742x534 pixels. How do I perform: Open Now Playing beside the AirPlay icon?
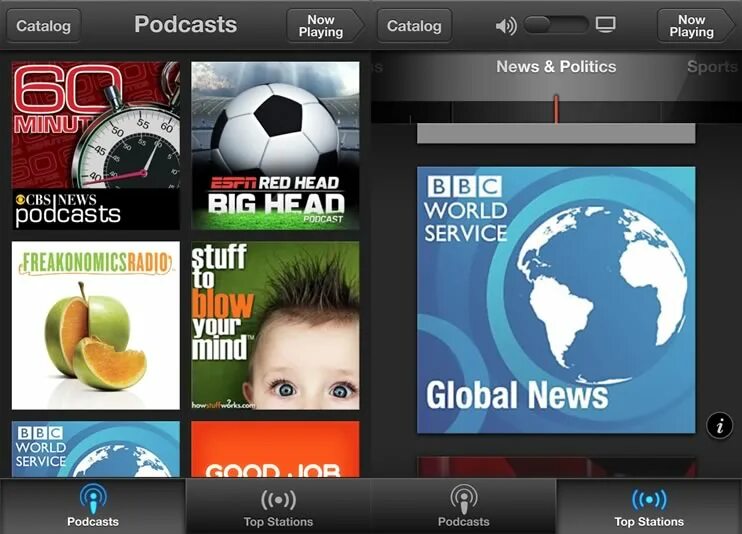[x=696, y=26]
